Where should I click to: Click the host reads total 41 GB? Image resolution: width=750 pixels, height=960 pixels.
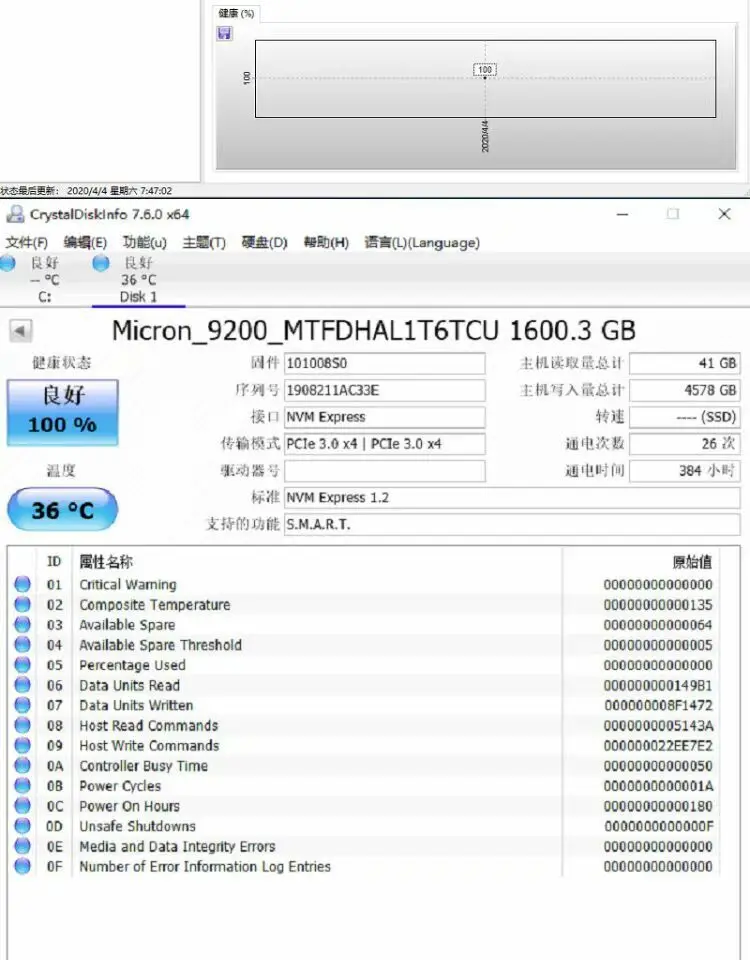point(684,363)
